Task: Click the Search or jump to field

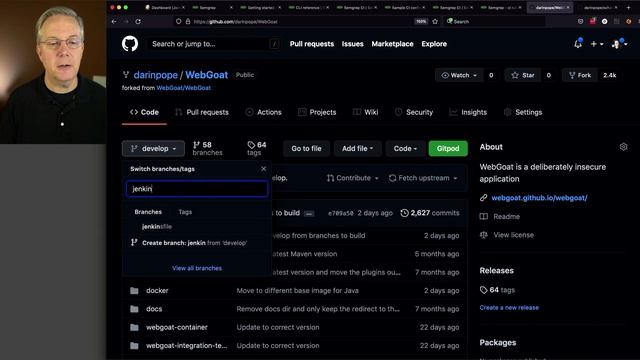Action: pos(215,44)
